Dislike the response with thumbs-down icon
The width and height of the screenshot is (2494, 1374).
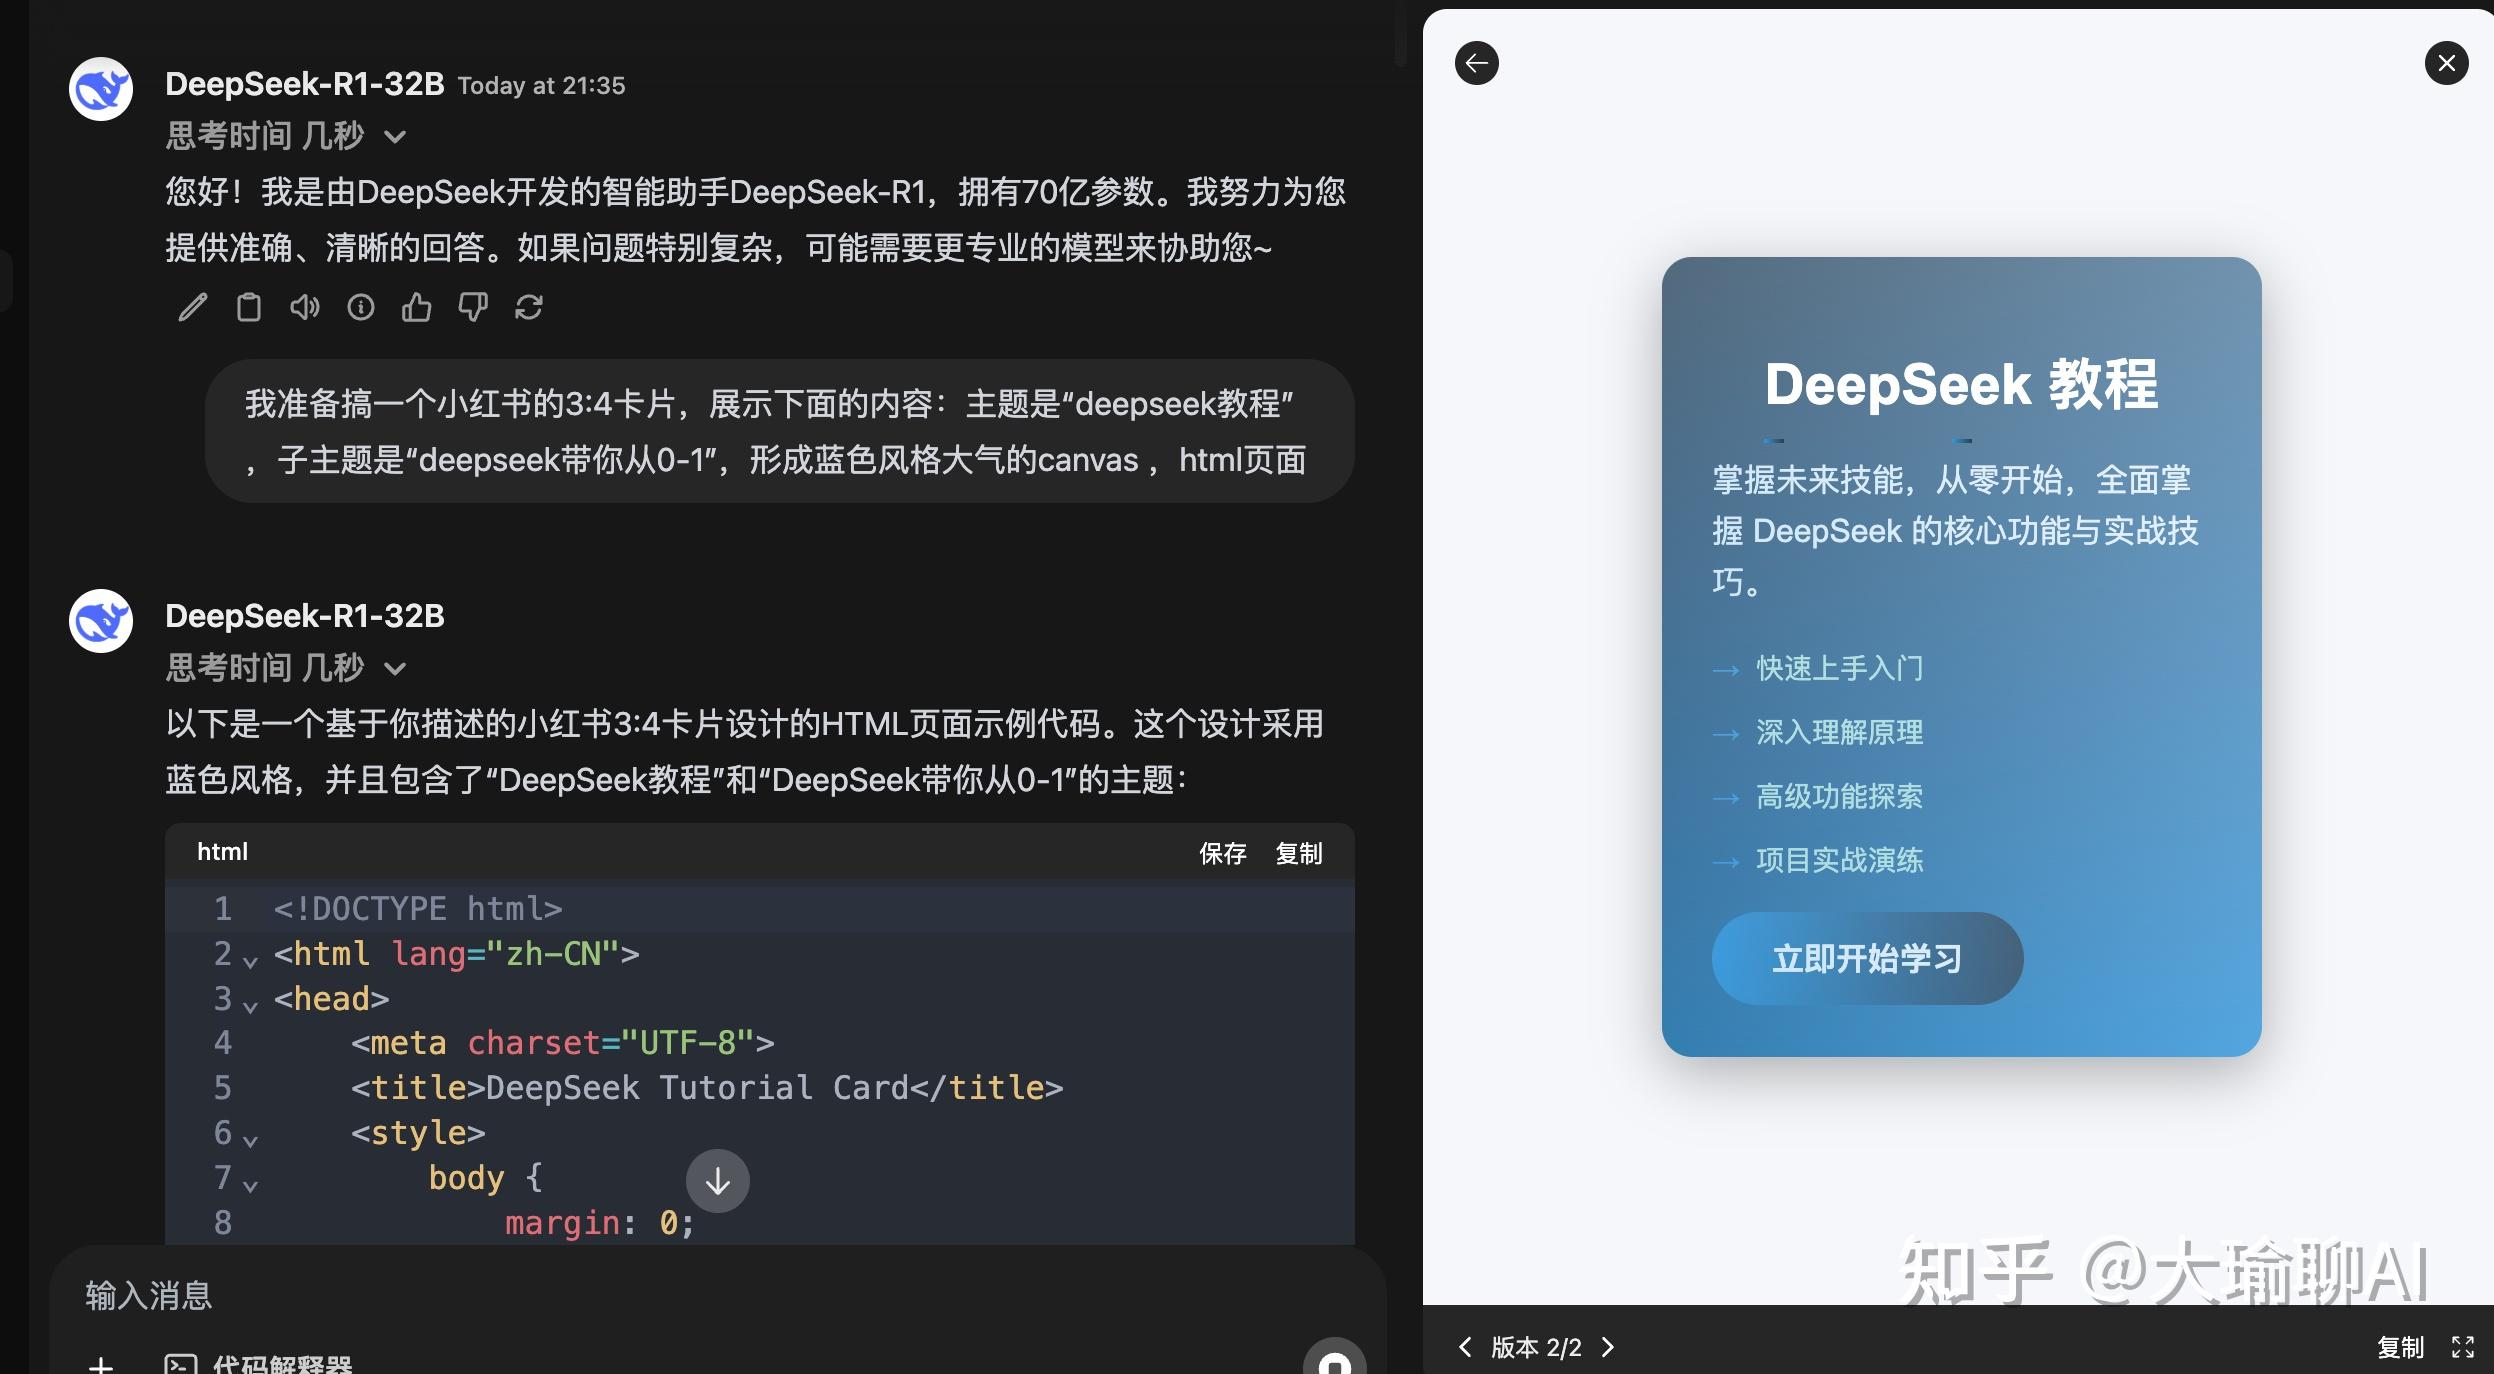[474, 307]
